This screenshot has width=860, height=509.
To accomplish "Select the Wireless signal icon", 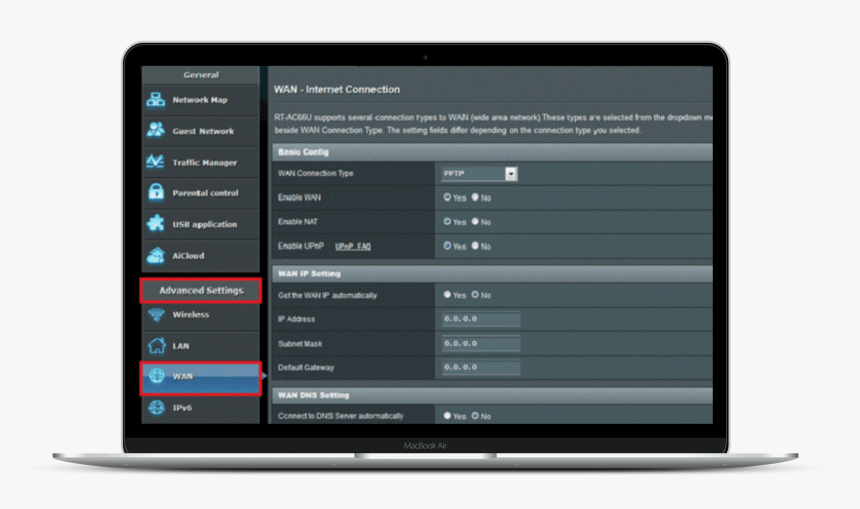I will coord(156,315).
